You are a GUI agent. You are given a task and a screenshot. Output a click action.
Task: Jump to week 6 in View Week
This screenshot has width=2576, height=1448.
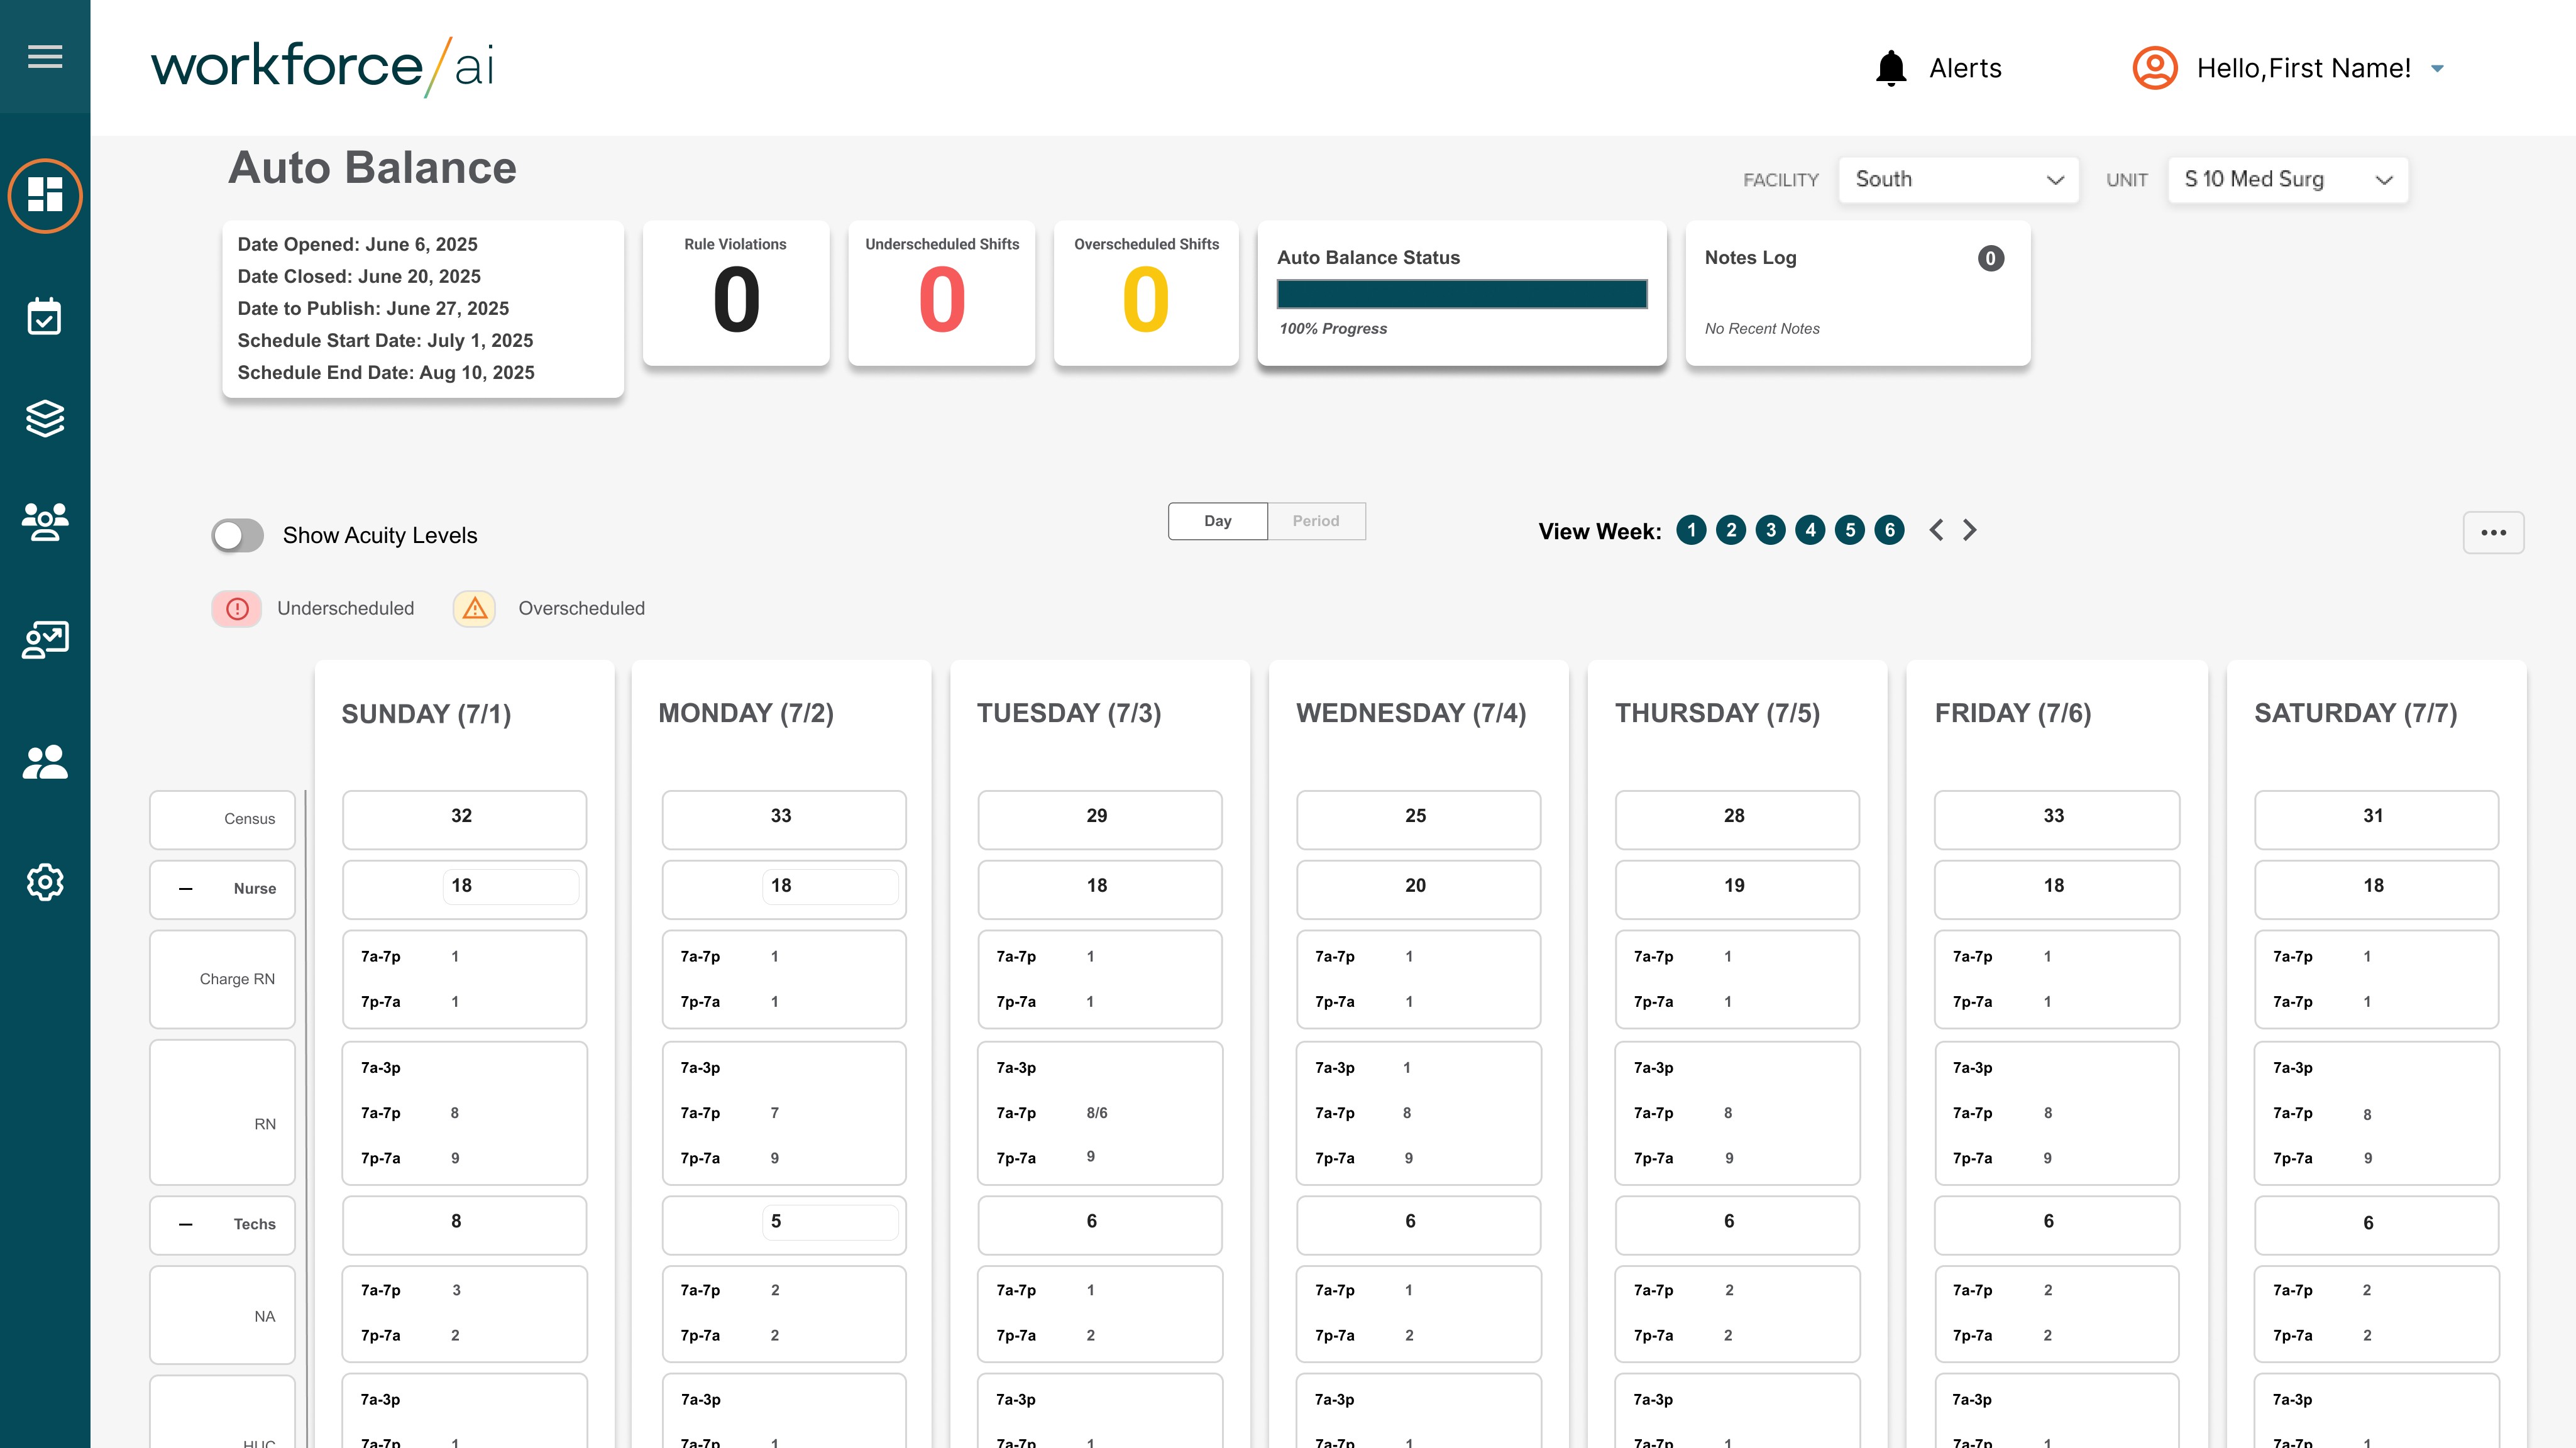tap(1889, 530)
